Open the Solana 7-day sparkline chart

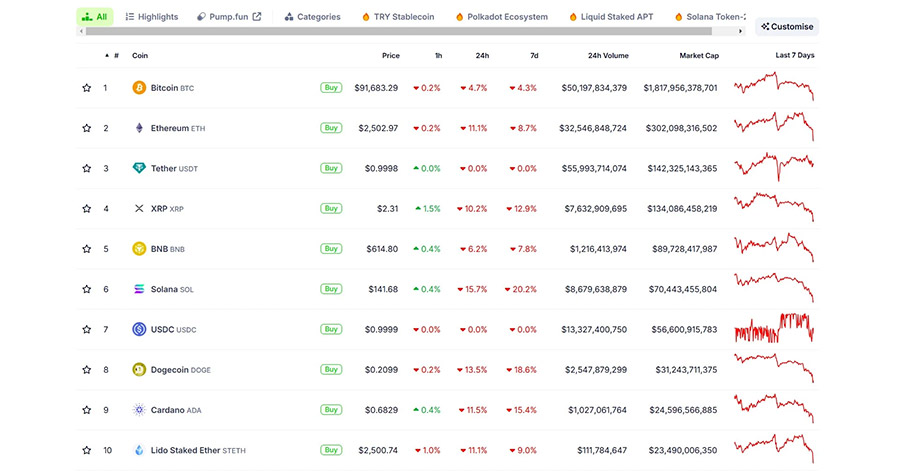point(774,287)
